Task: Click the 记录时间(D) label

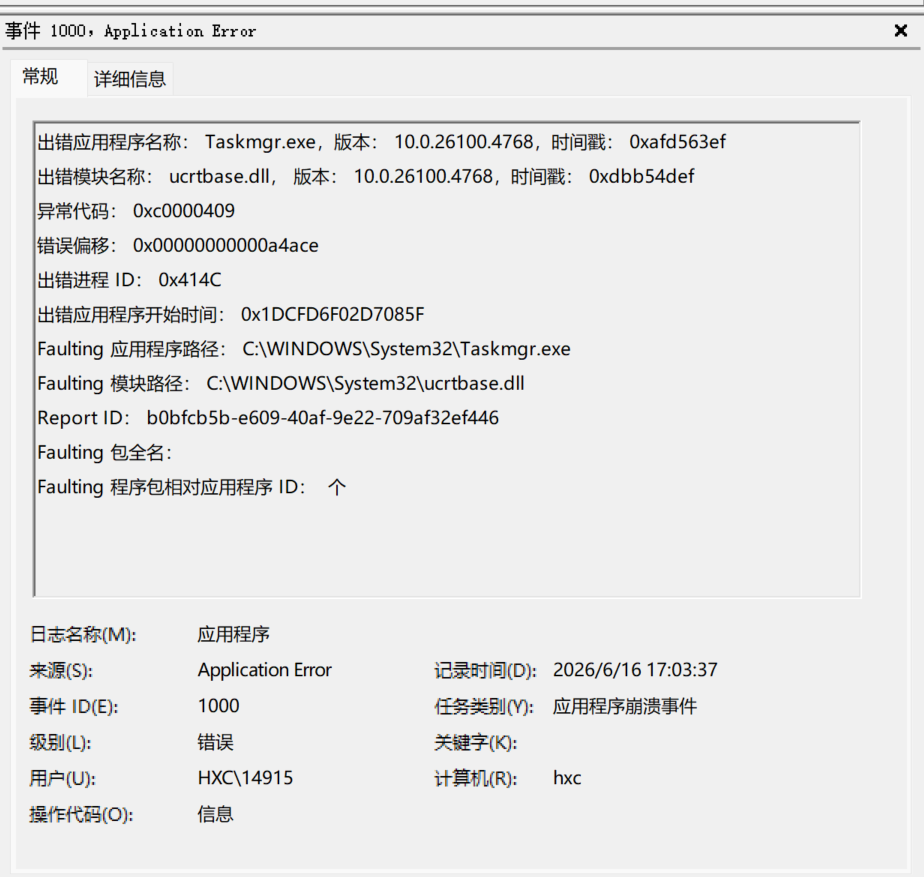Action: click(486, 671)
